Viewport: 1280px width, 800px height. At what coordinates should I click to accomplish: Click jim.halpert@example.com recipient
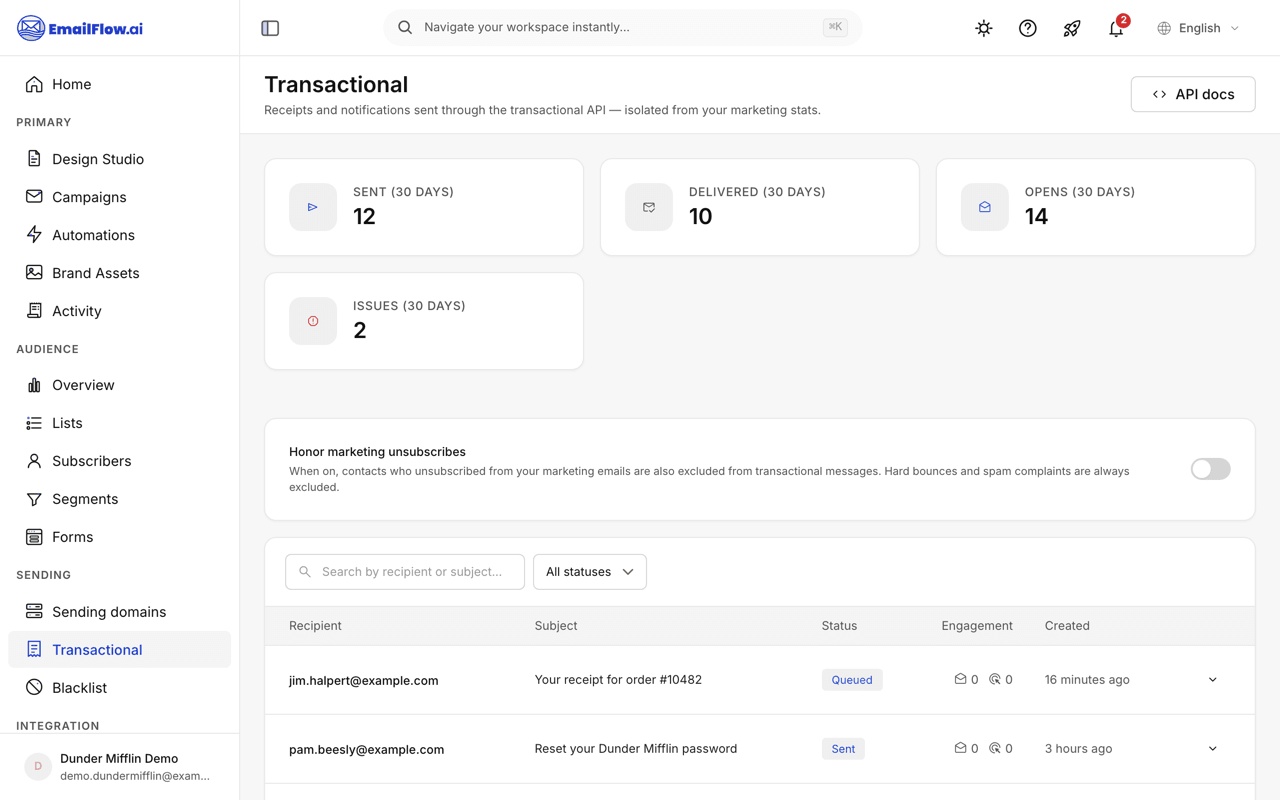click(x=363, y=680)
